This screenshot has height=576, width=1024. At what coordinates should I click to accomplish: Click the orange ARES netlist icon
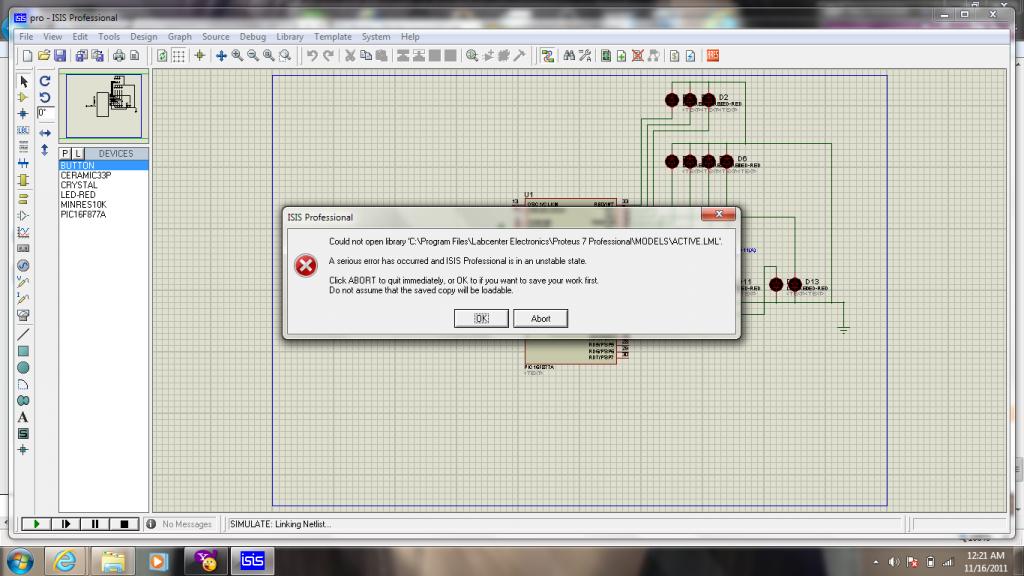[x=712, y=56]
